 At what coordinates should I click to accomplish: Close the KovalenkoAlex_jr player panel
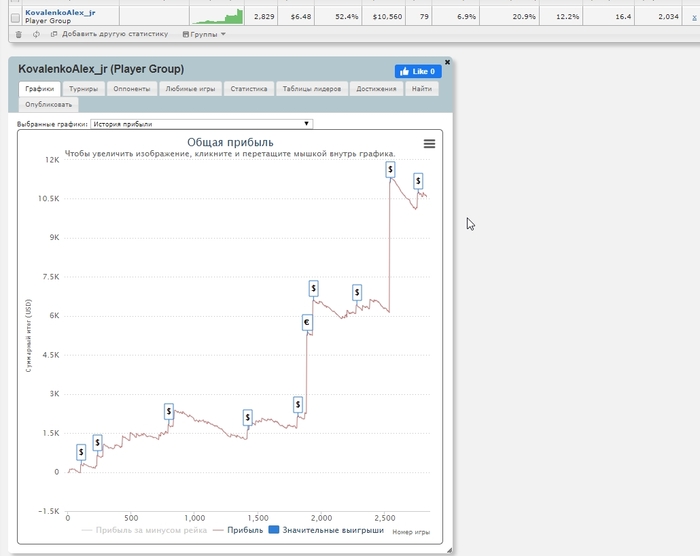click(447, 62)
